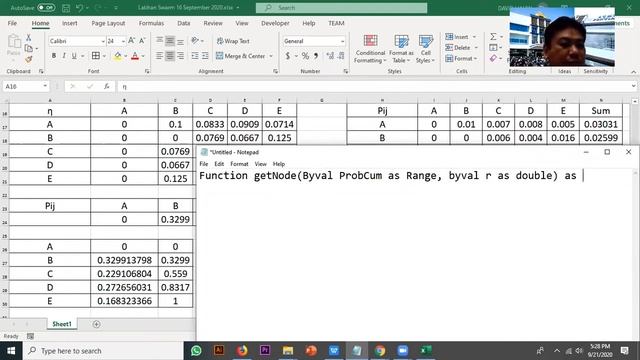640x360 pixels.
Task: Click Merge & Center button
Action: [241, 56]
